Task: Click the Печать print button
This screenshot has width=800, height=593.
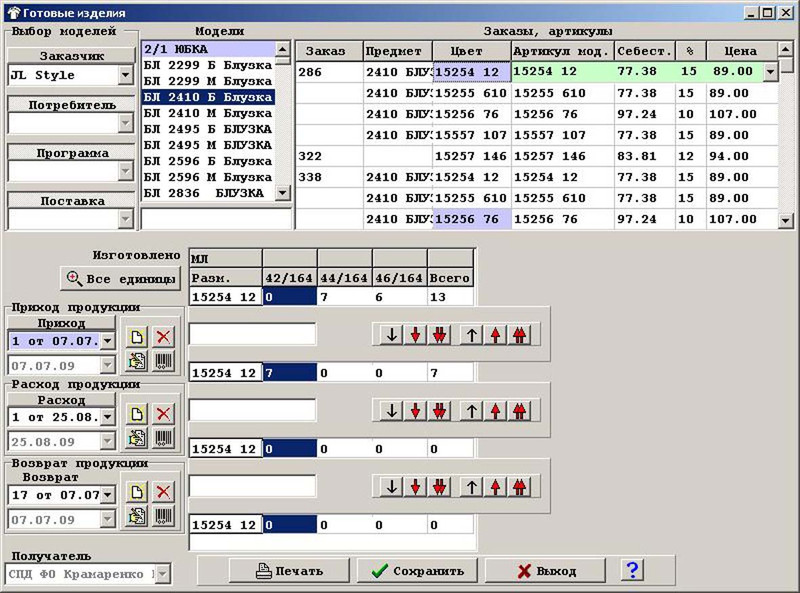Action: click(289, 571)
